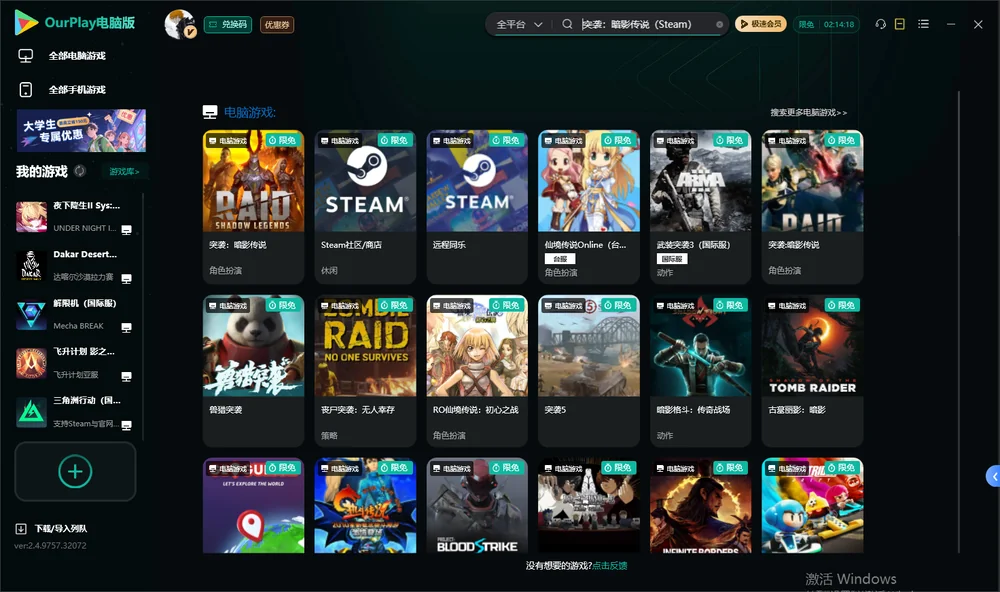Click the add game plus icon
Screen dimensions: 1000x592
coord(75,471)
